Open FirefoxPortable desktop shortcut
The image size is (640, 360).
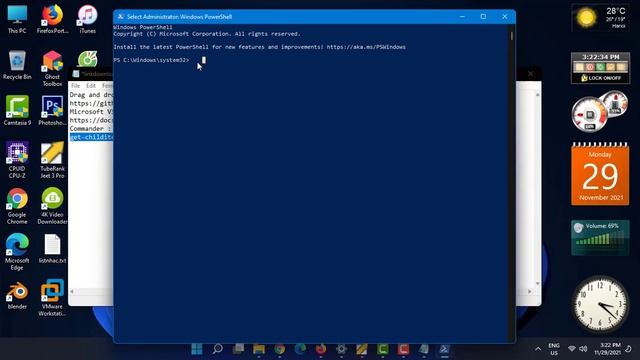[52, 19]
